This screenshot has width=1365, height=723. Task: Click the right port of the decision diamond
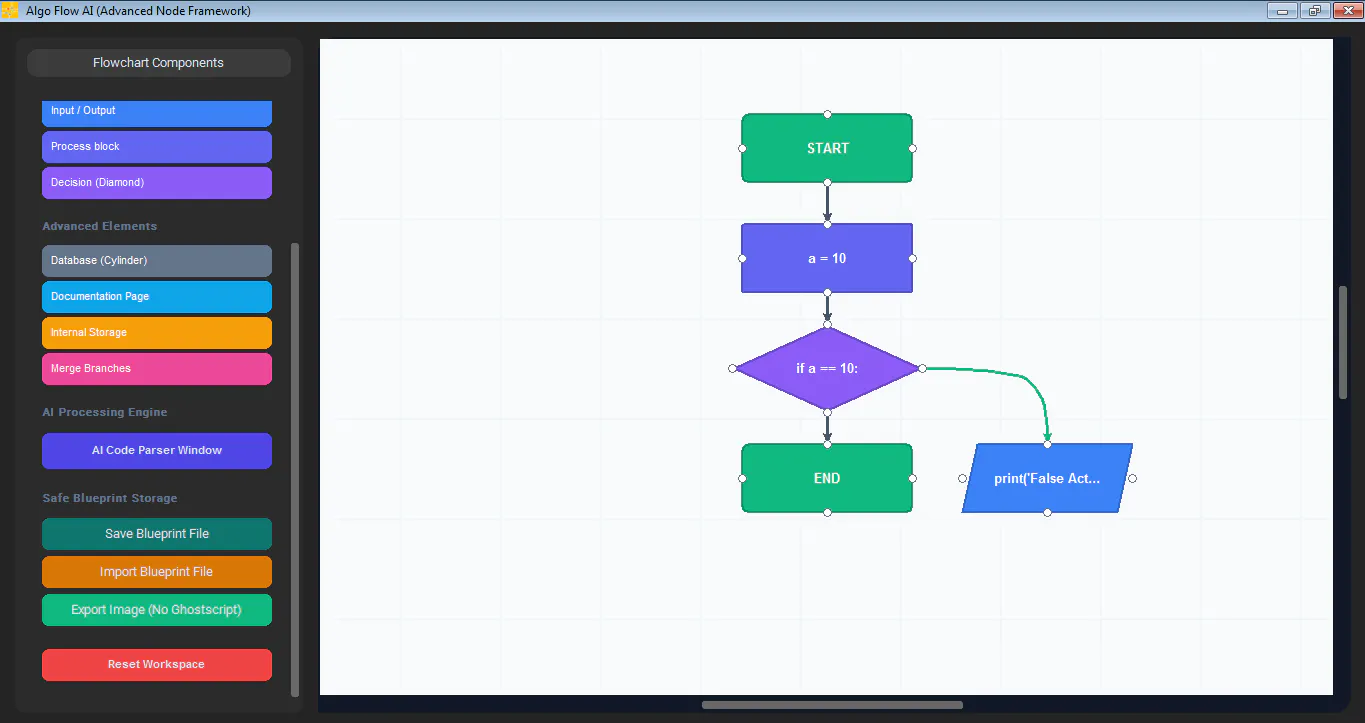(922, 368)
